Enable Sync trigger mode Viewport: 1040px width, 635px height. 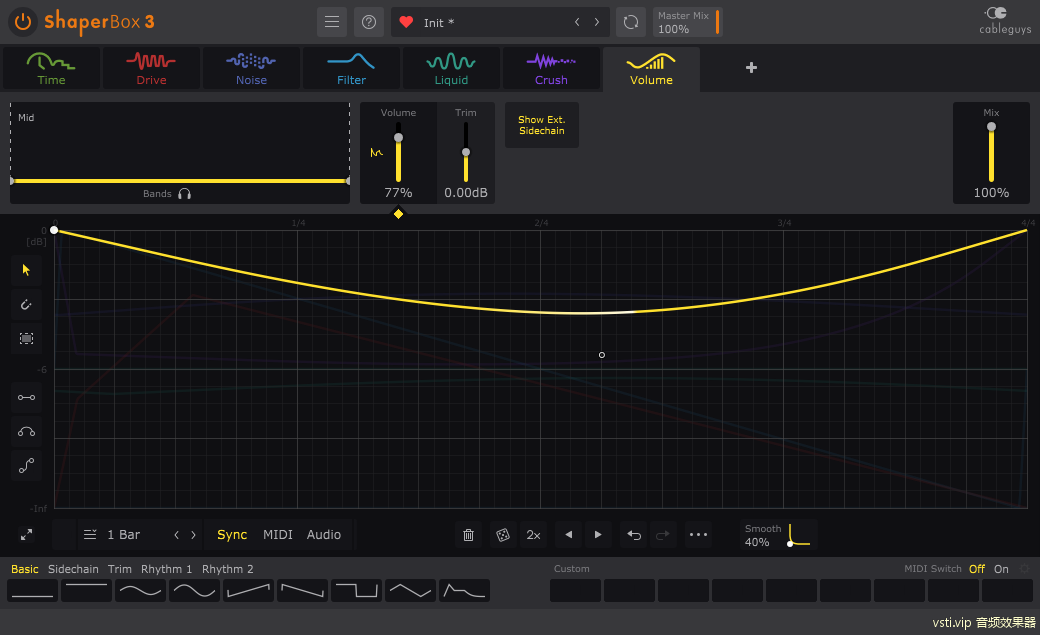[232, 535]
